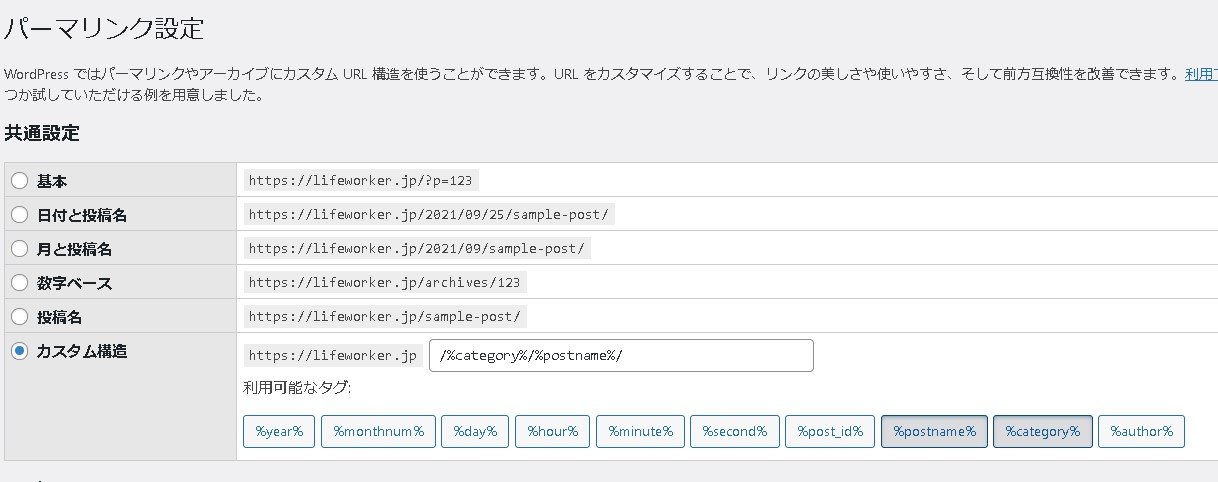The width and height of the screenshot is (1218, 482).
Task: Choose the 日付と投稿名 permalink option
Action: point(19,215)
